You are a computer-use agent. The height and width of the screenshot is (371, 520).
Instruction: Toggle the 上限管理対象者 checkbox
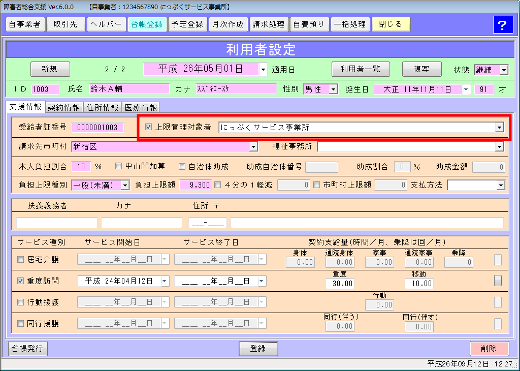(148, 127)
